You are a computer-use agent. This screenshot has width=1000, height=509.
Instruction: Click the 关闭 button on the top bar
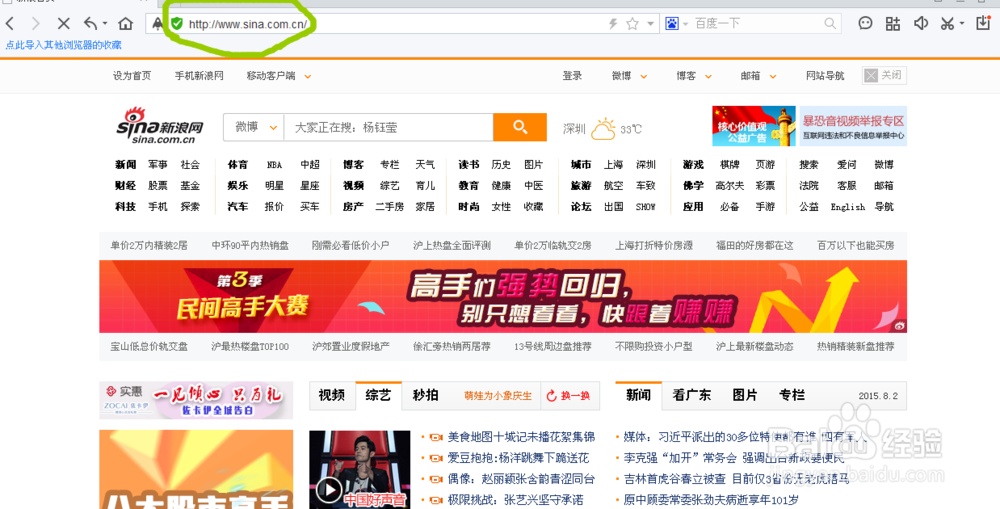pyautogui.click(x=884, y=75)
